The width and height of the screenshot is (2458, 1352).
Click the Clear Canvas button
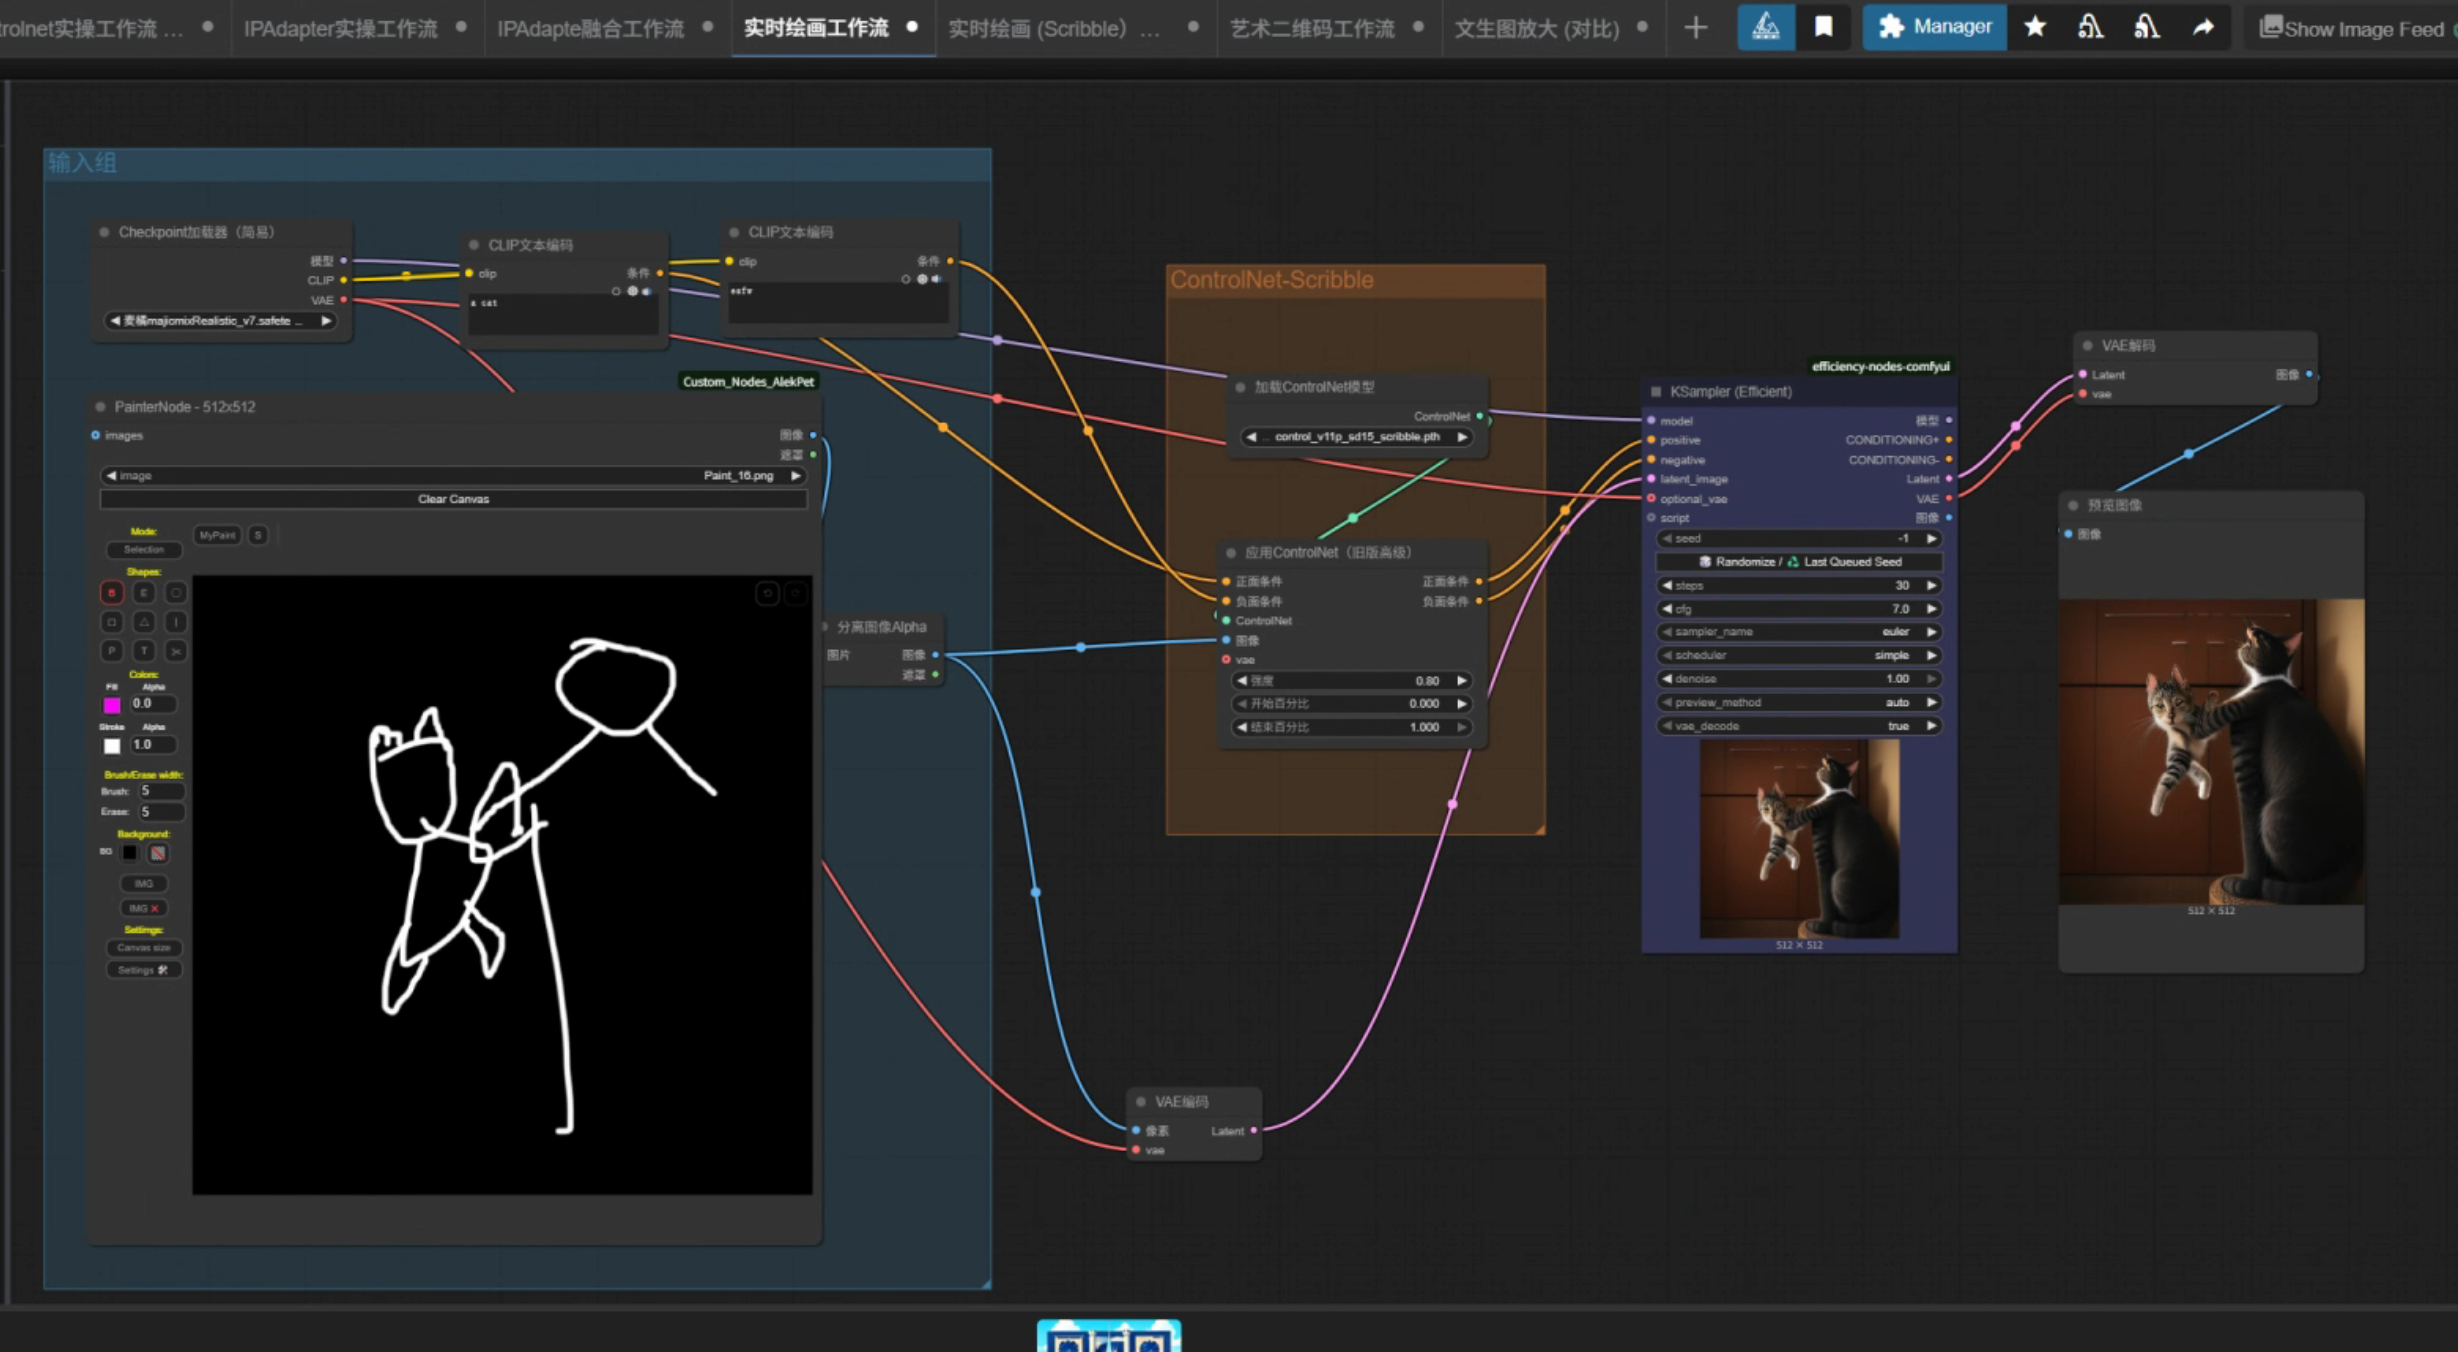pos(453,499)
